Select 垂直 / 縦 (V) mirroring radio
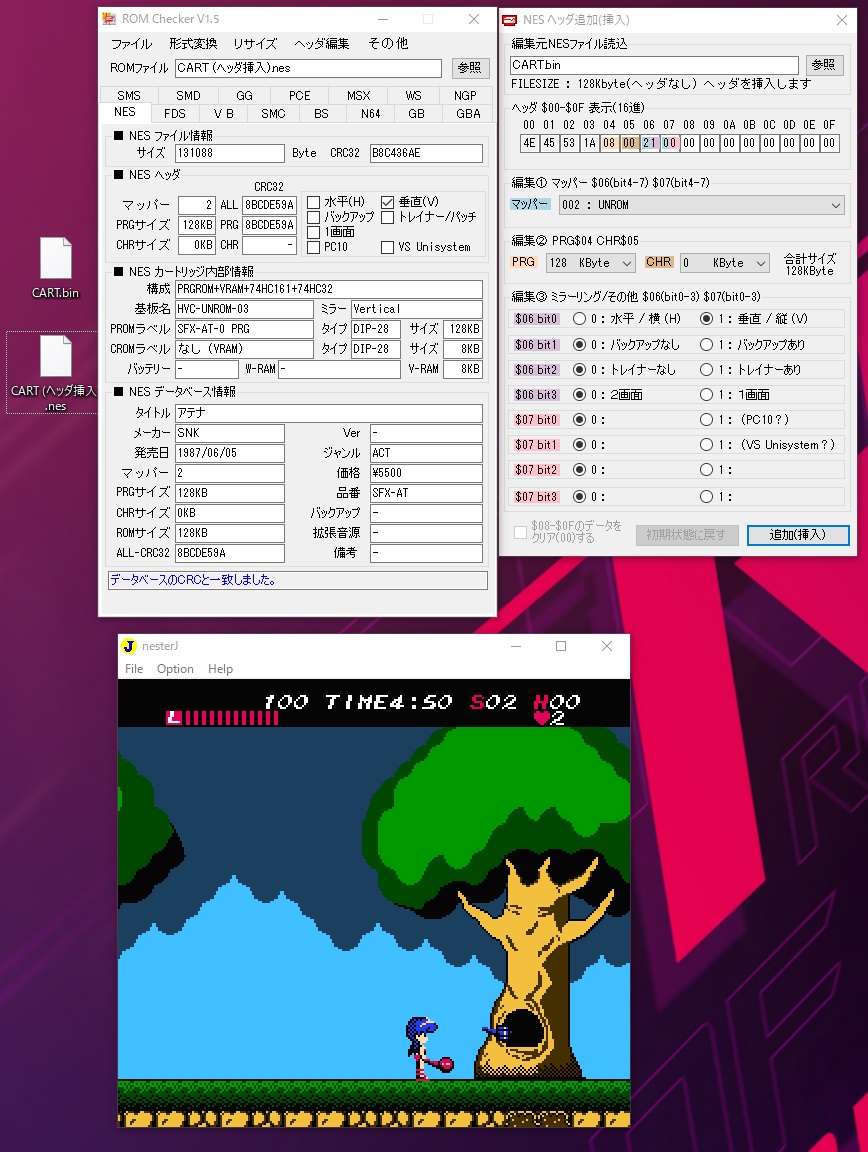Viewport: 868px width, 1152px height. coord(706,319)
